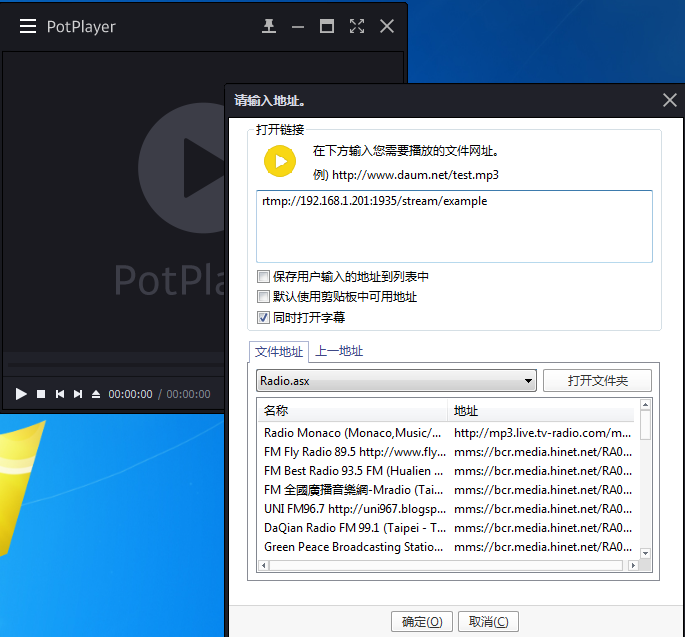Click the 地址 column header
This screenshot has width=685, height=637.
(x=542, y=411)
